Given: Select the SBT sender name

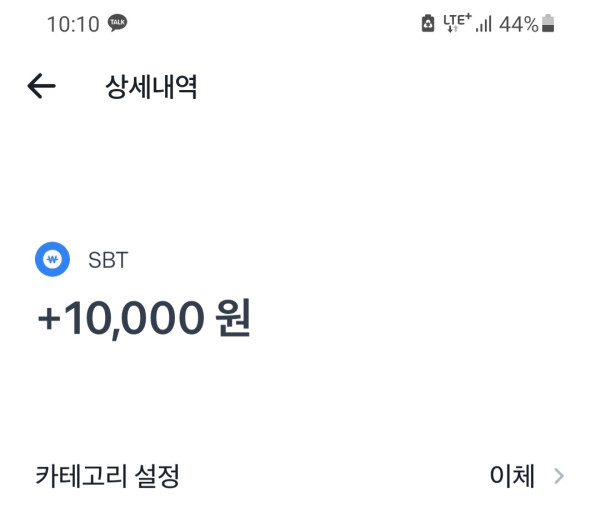Looking at the screenshot, I should pos(108,260).
